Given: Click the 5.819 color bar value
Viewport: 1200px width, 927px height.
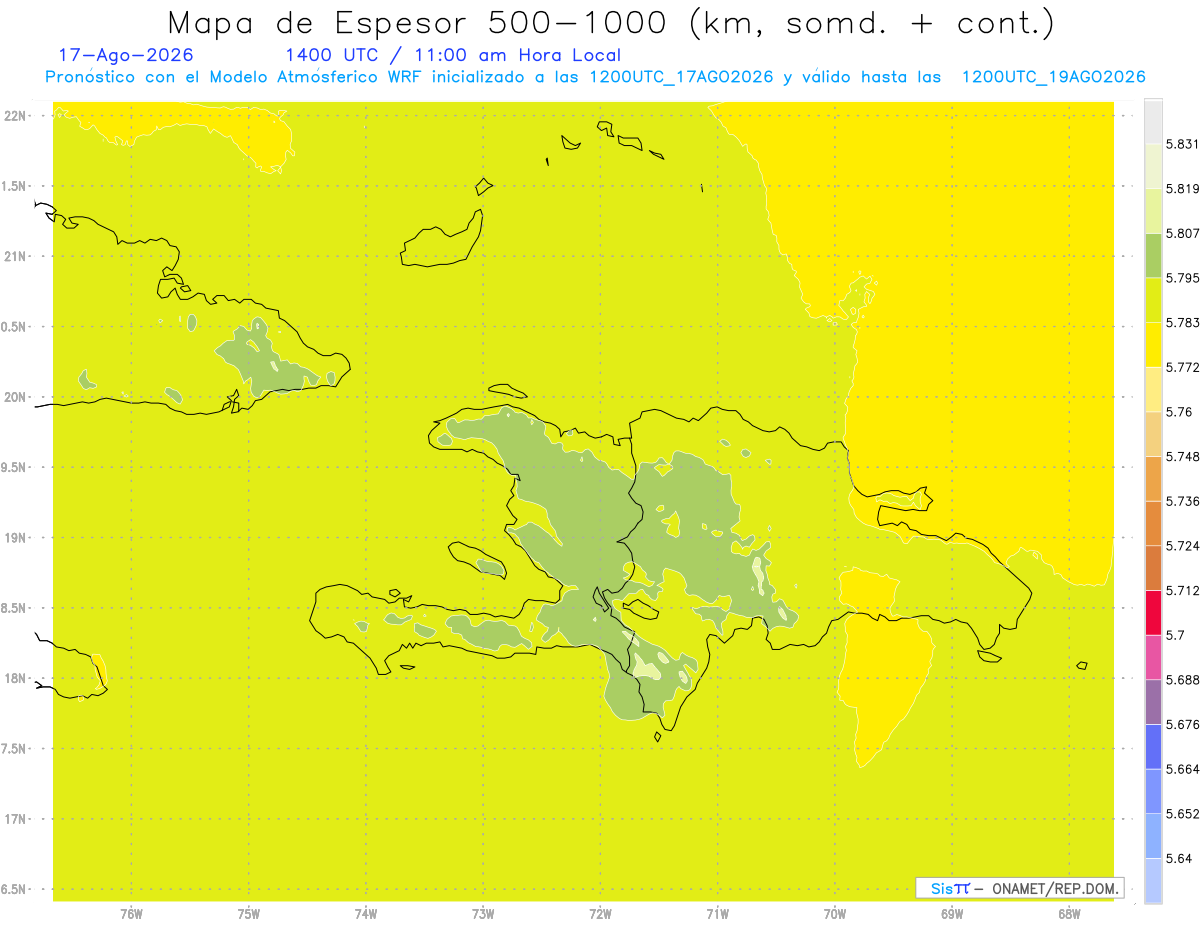Looking at the screenshot, I should pyautogui.click(x=1183, y=188).
